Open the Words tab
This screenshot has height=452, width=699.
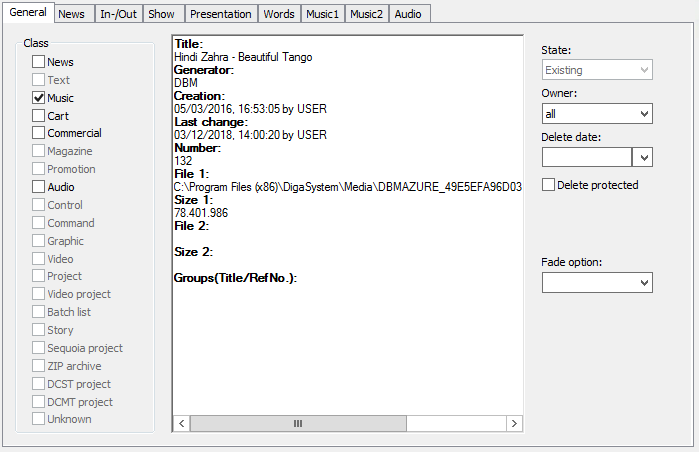(x=279, y=14)
